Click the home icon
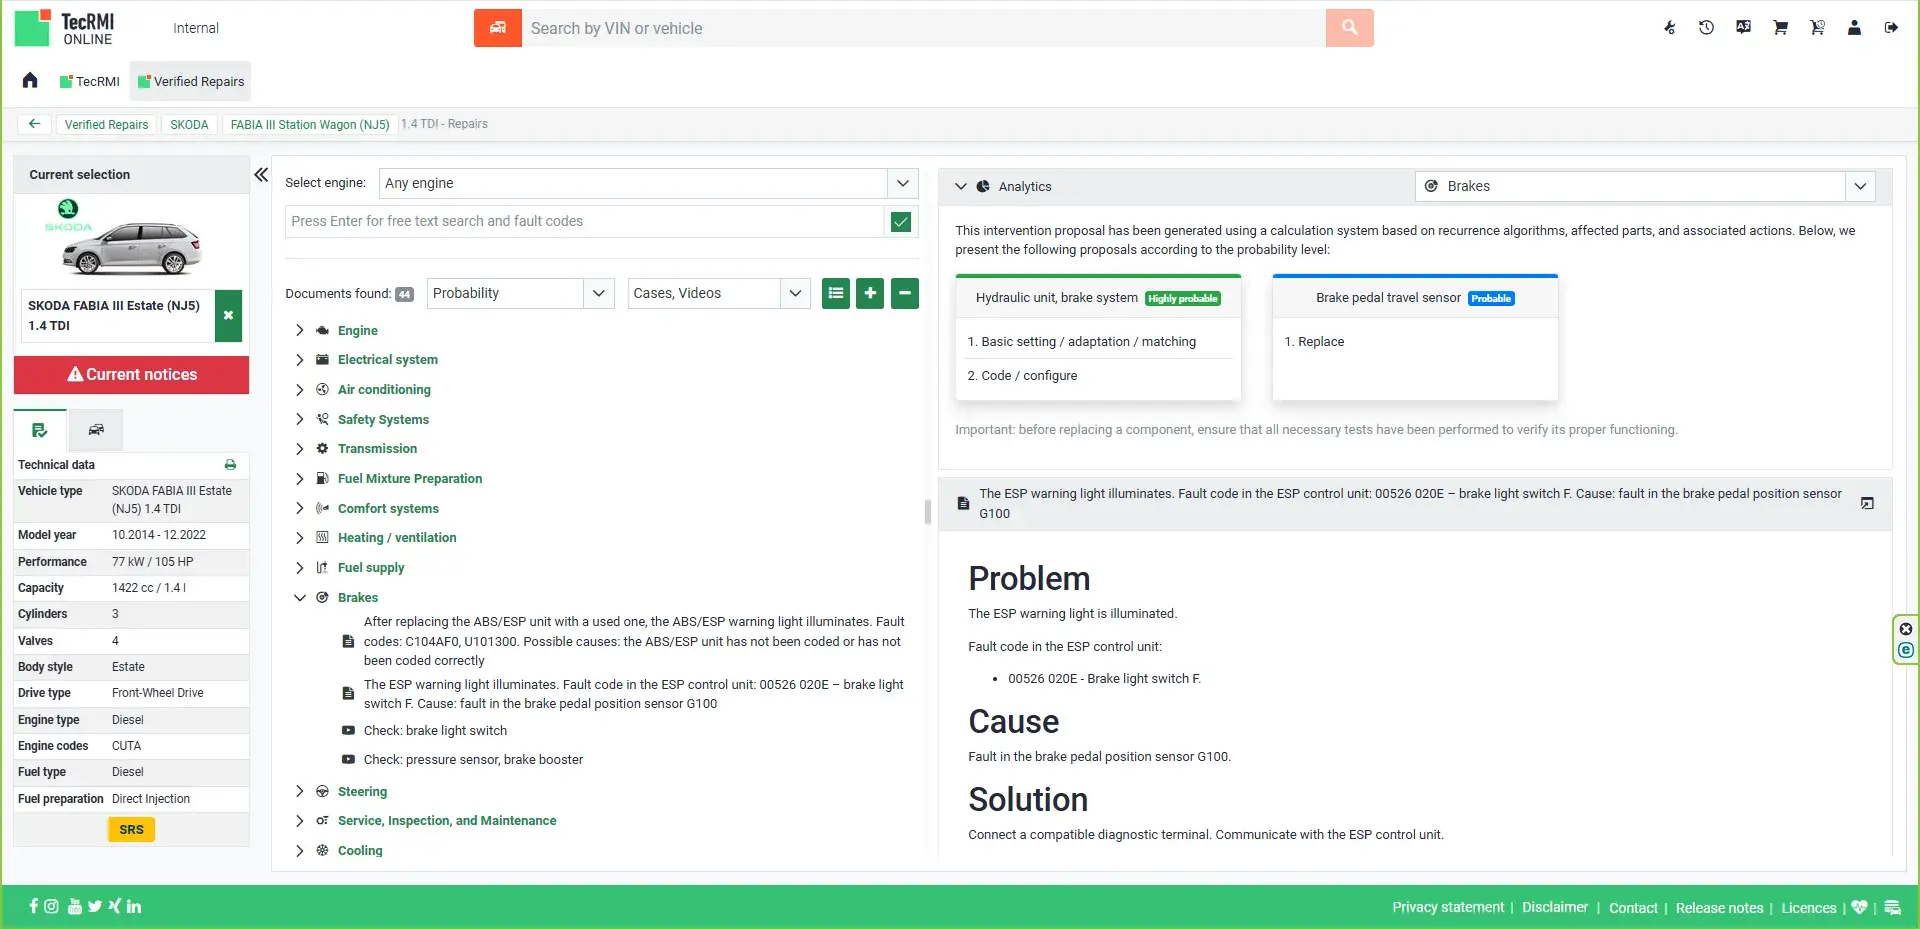 (x=30, y=81)
